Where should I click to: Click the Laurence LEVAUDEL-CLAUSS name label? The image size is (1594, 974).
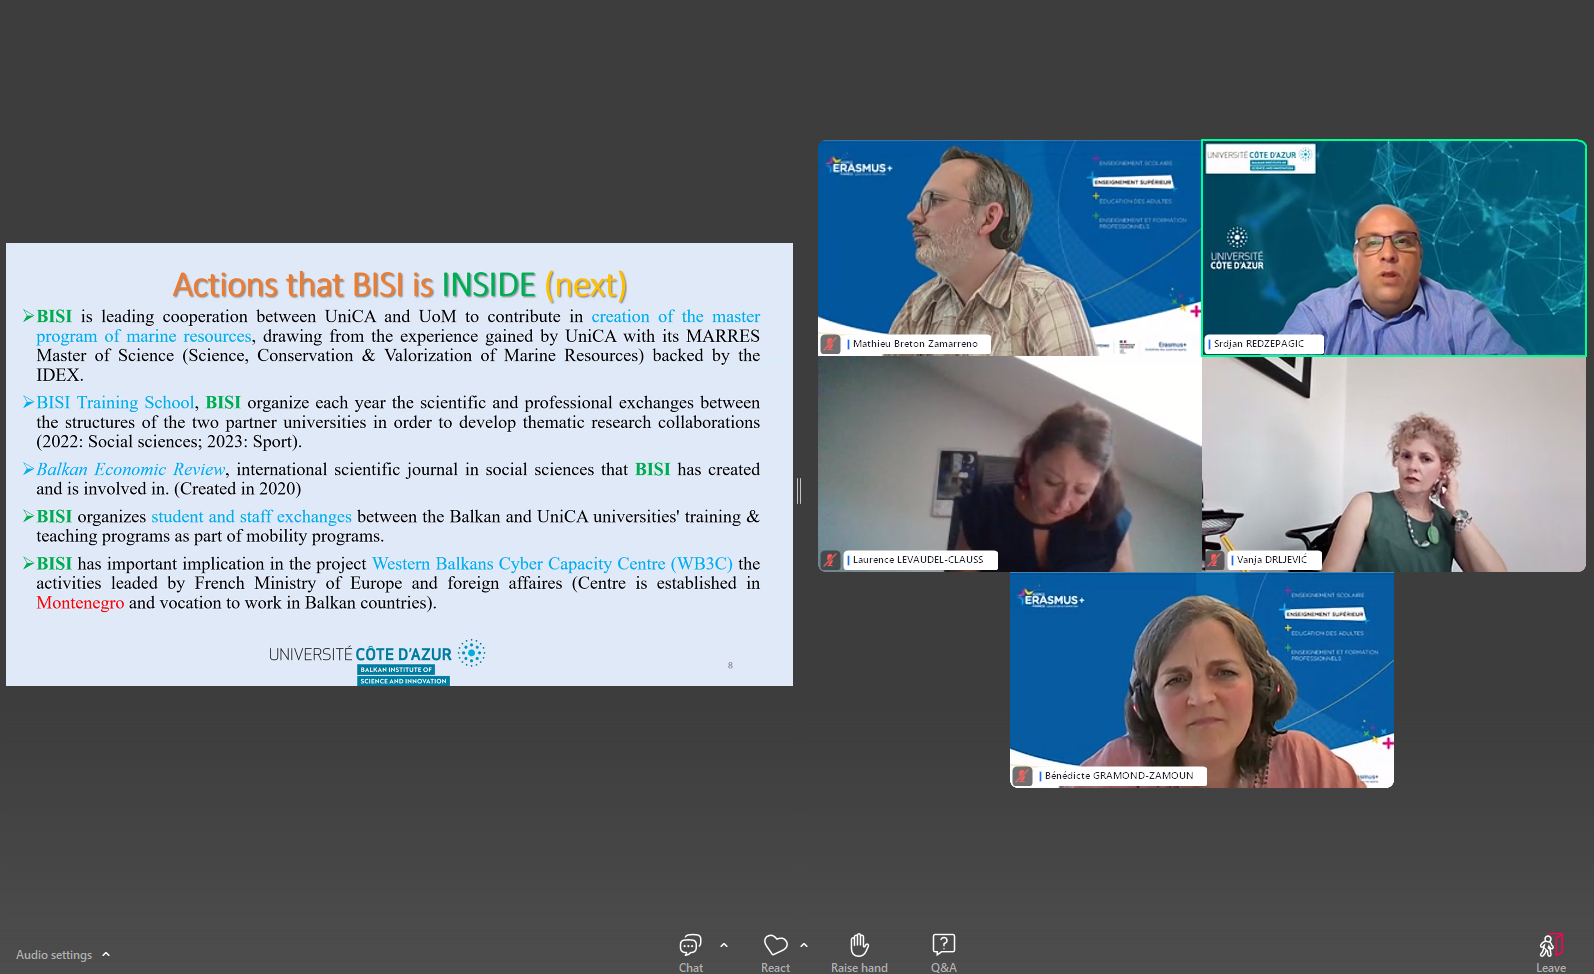(x=918, y=560)
